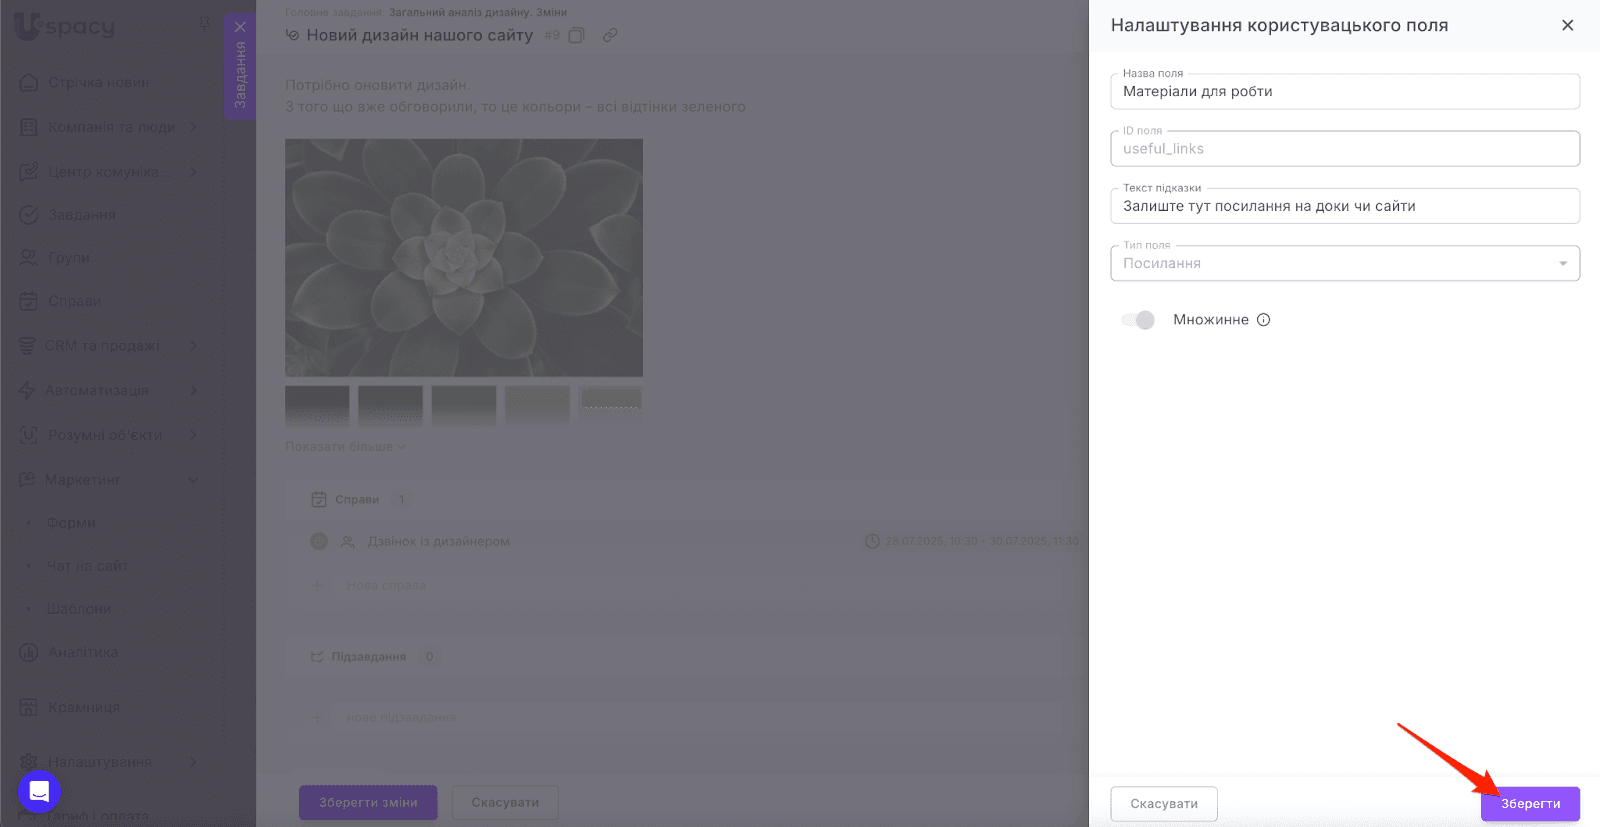Open 'Крамниця' in the sidebar

[x=84, y=708]
